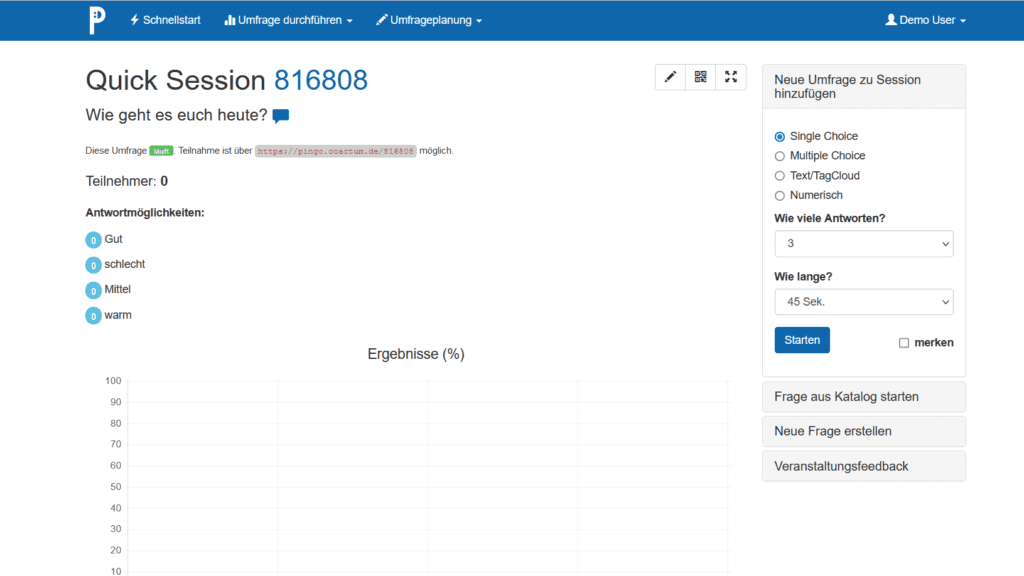Expand the Demo User account menu
The width and height of the screenshot is (1024, 576).
click(x=925, y=19)
